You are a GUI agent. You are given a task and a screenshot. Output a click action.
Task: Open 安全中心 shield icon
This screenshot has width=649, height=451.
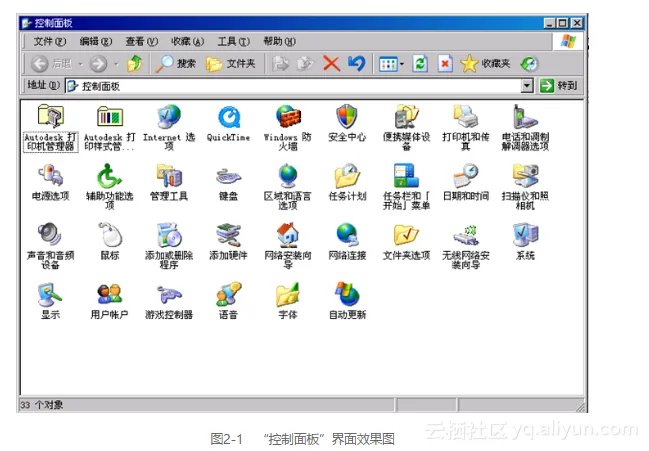click(x=347, y=116)
